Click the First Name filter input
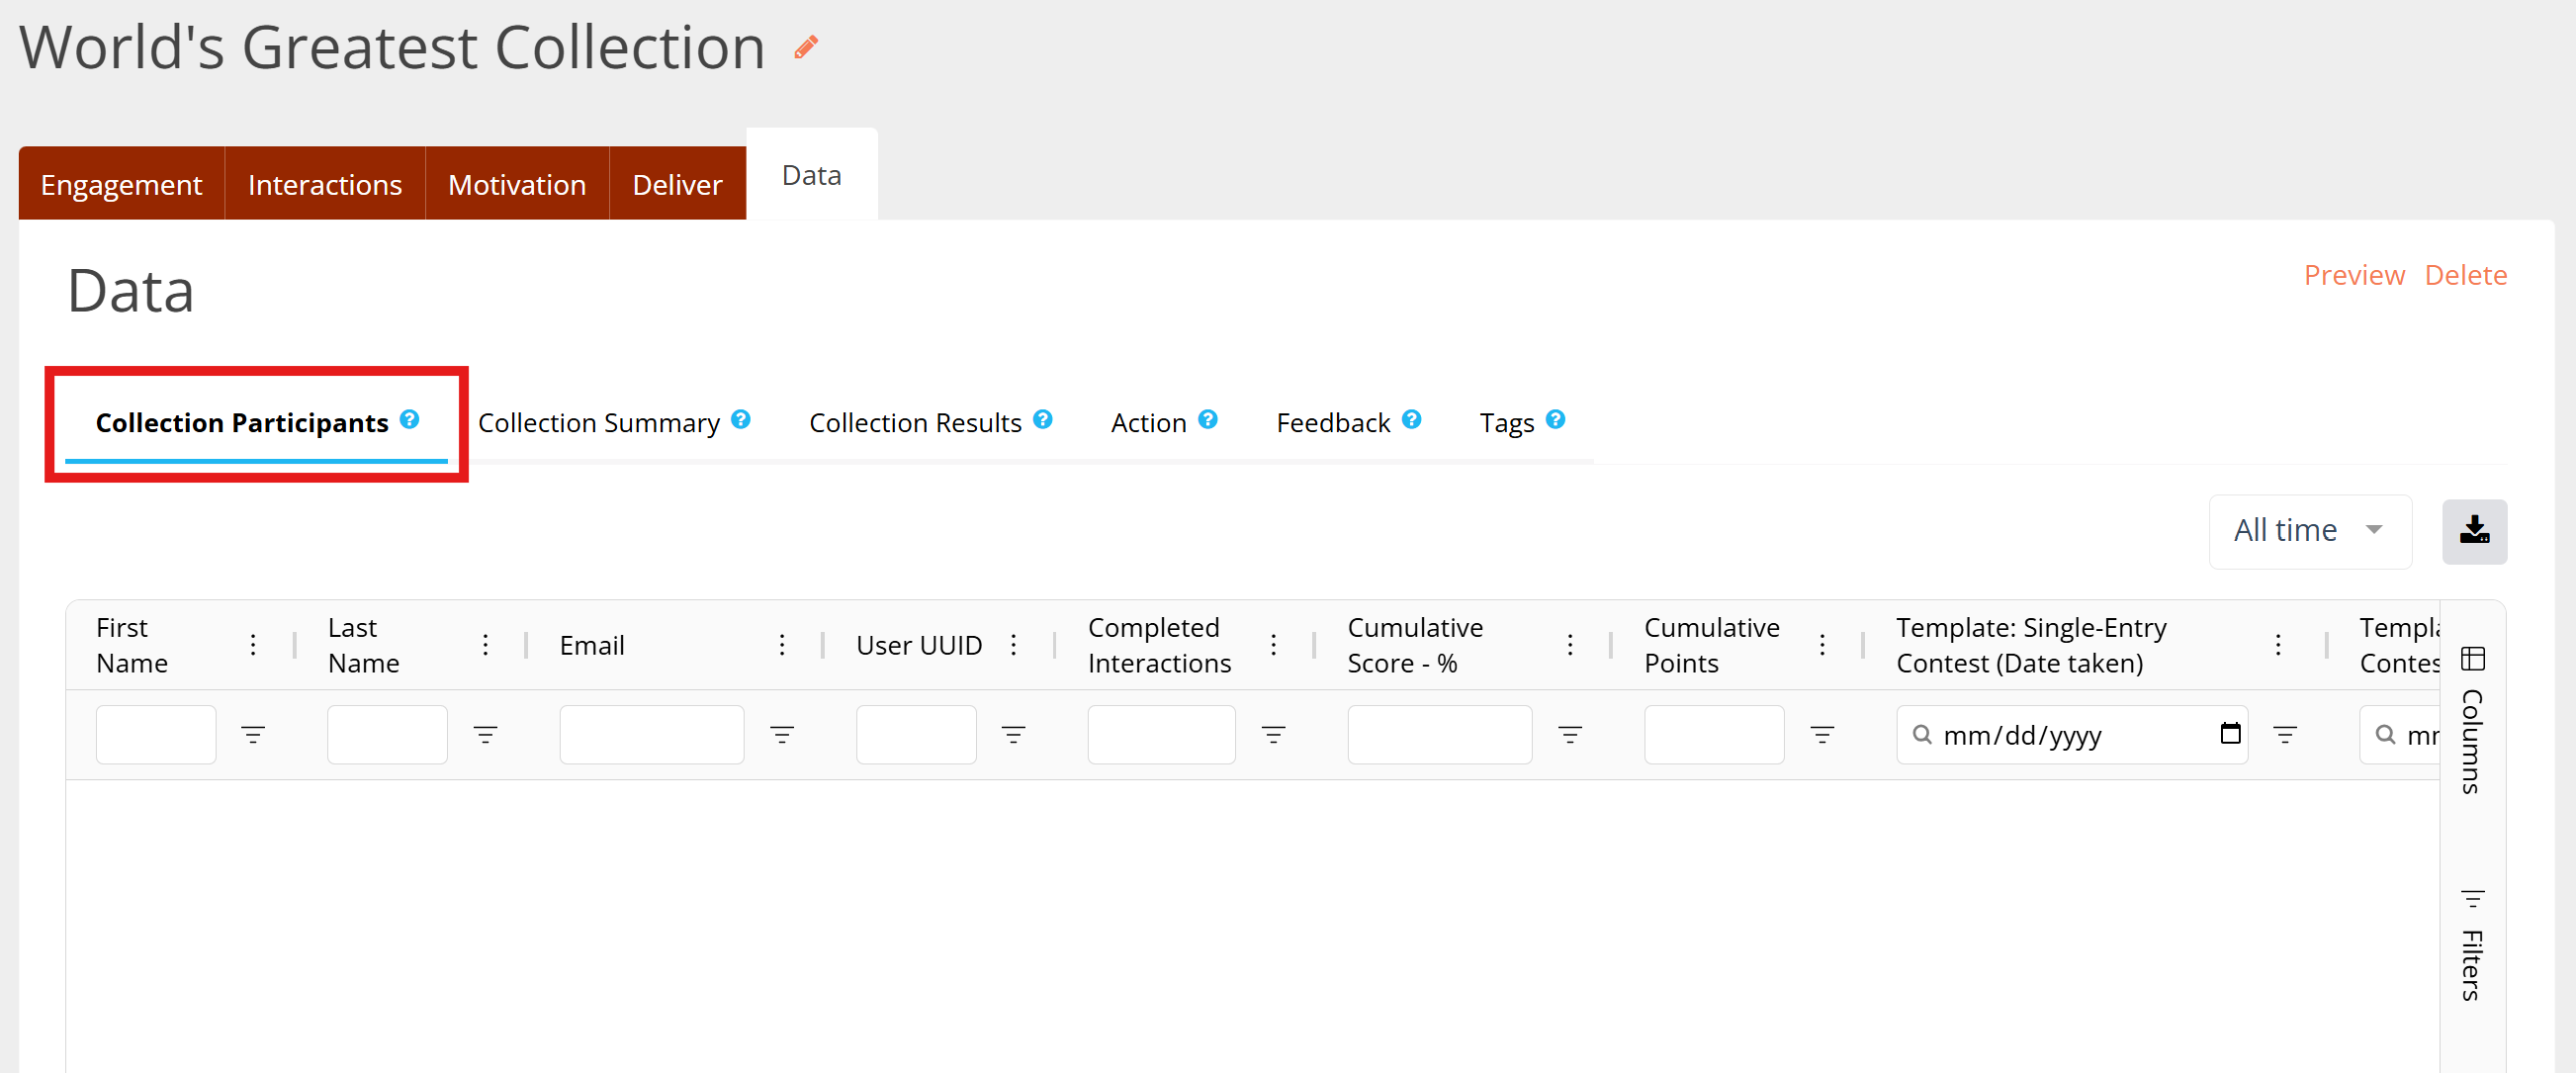2576x1073 pixels. 156,735
